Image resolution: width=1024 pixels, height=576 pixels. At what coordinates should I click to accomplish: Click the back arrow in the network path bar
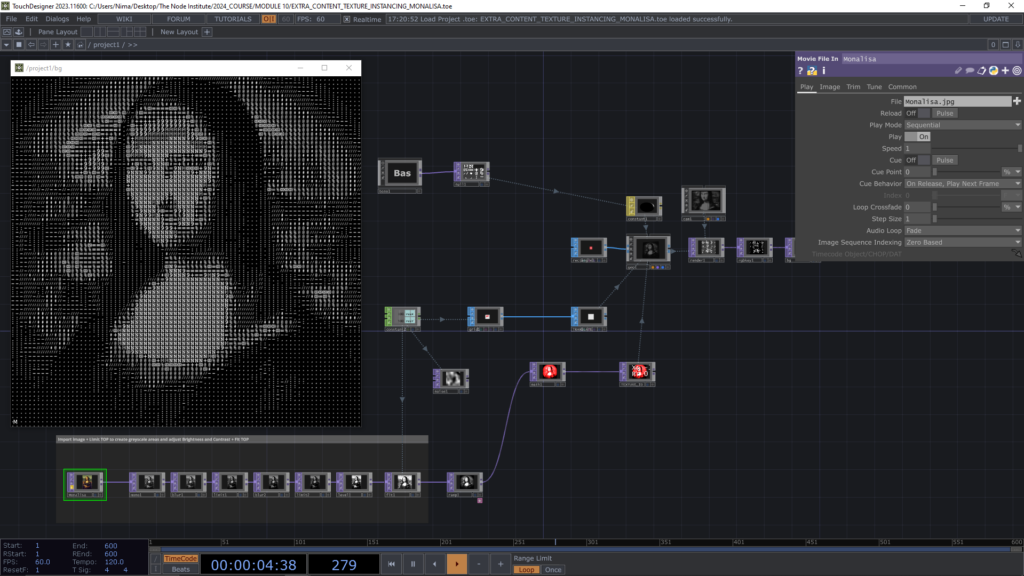click(x=31, y=45)
